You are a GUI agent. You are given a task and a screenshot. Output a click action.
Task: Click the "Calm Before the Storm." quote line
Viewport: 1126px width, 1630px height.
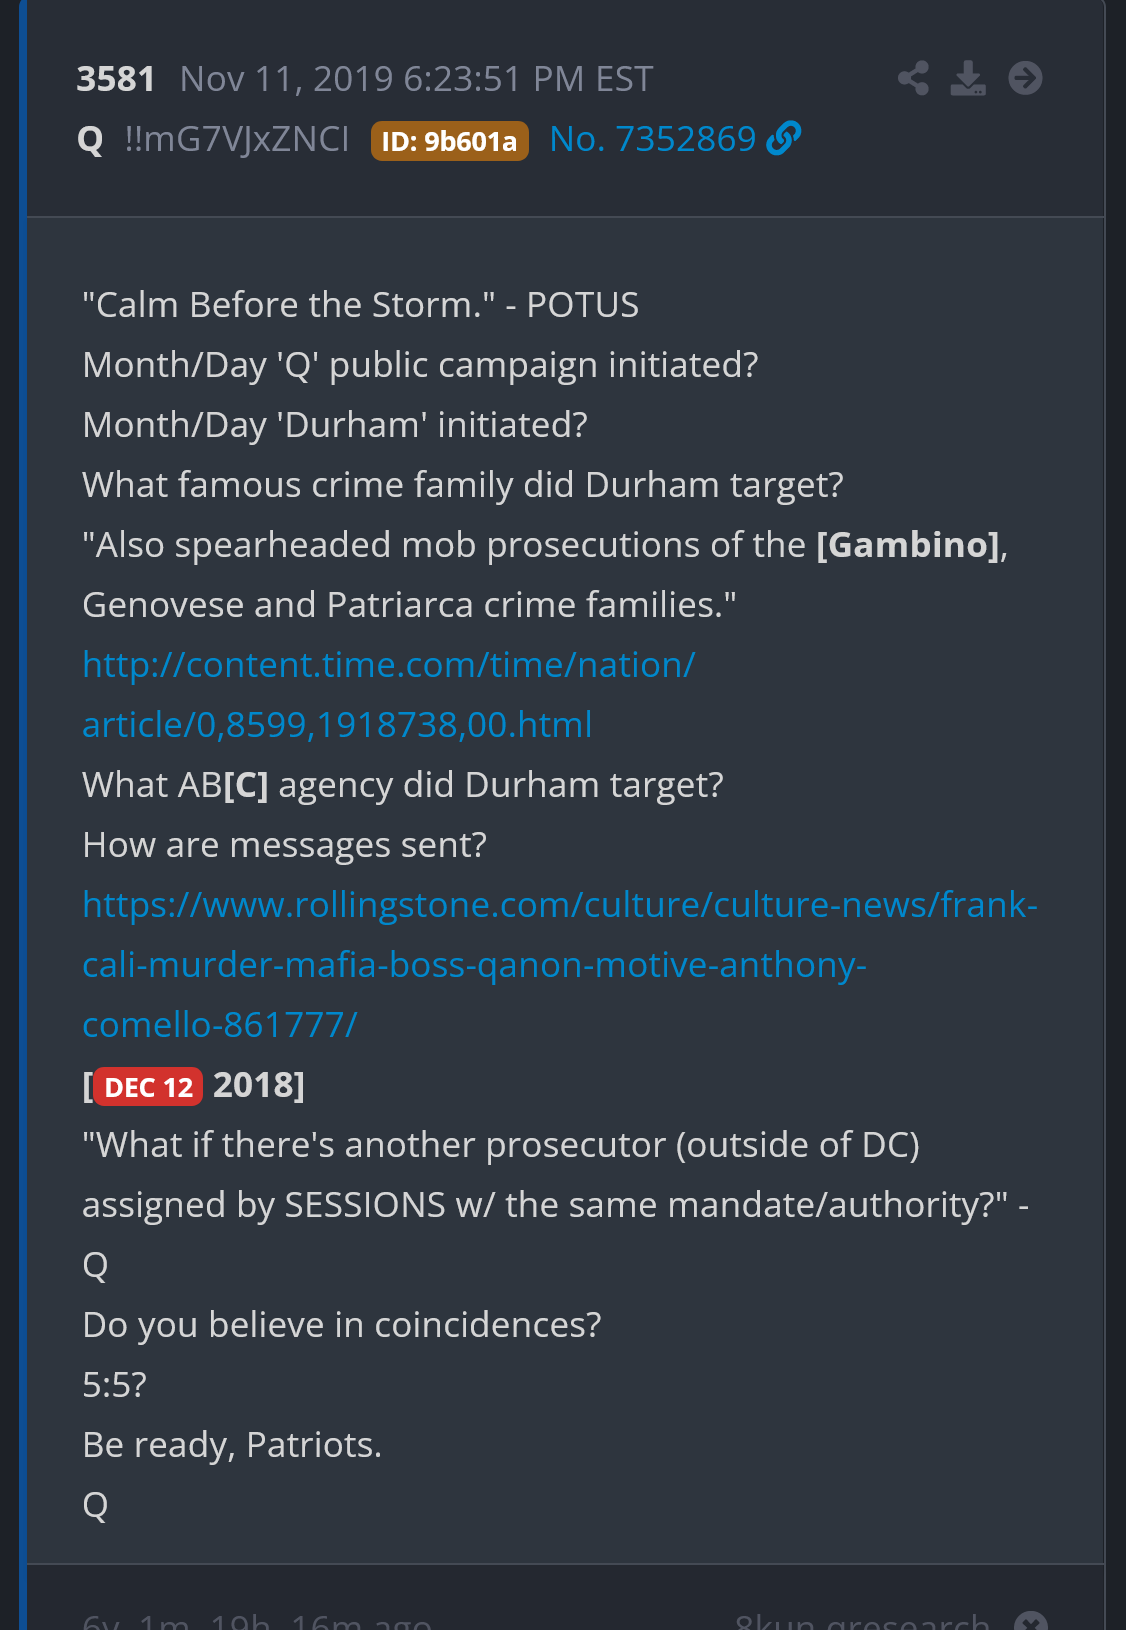[x=360, y=305]
